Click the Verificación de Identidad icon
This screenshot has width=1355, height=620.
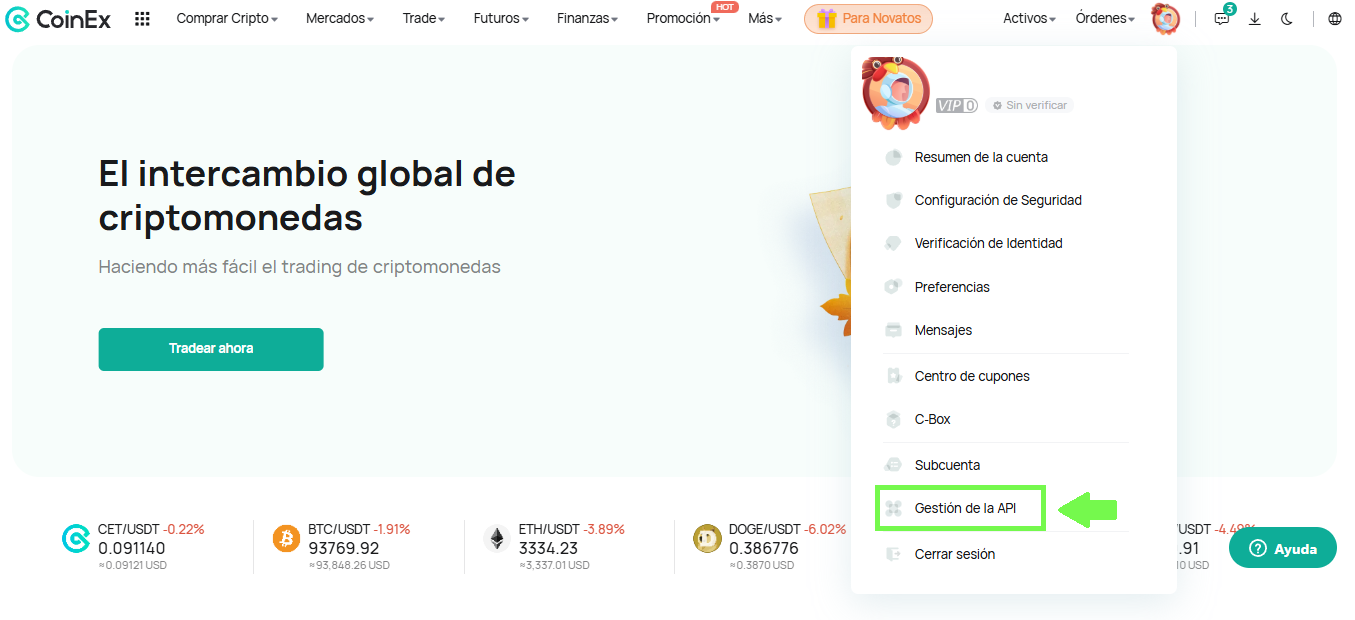click(894, 243)
